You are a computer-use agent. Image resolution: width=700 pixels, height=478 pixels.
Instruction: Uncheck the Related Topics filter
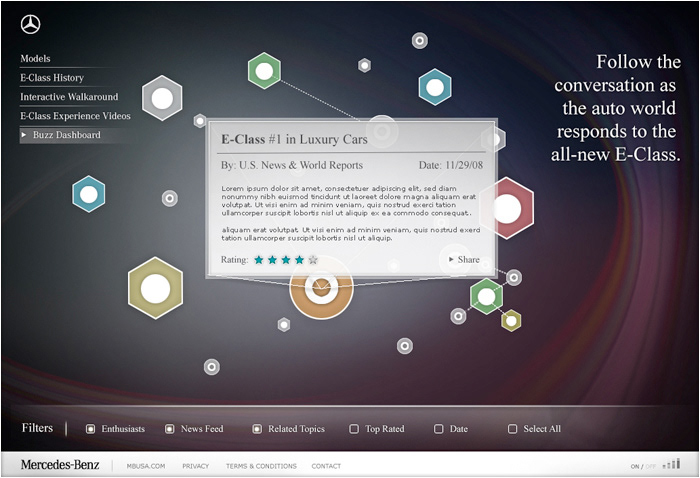tap(257, 429)
